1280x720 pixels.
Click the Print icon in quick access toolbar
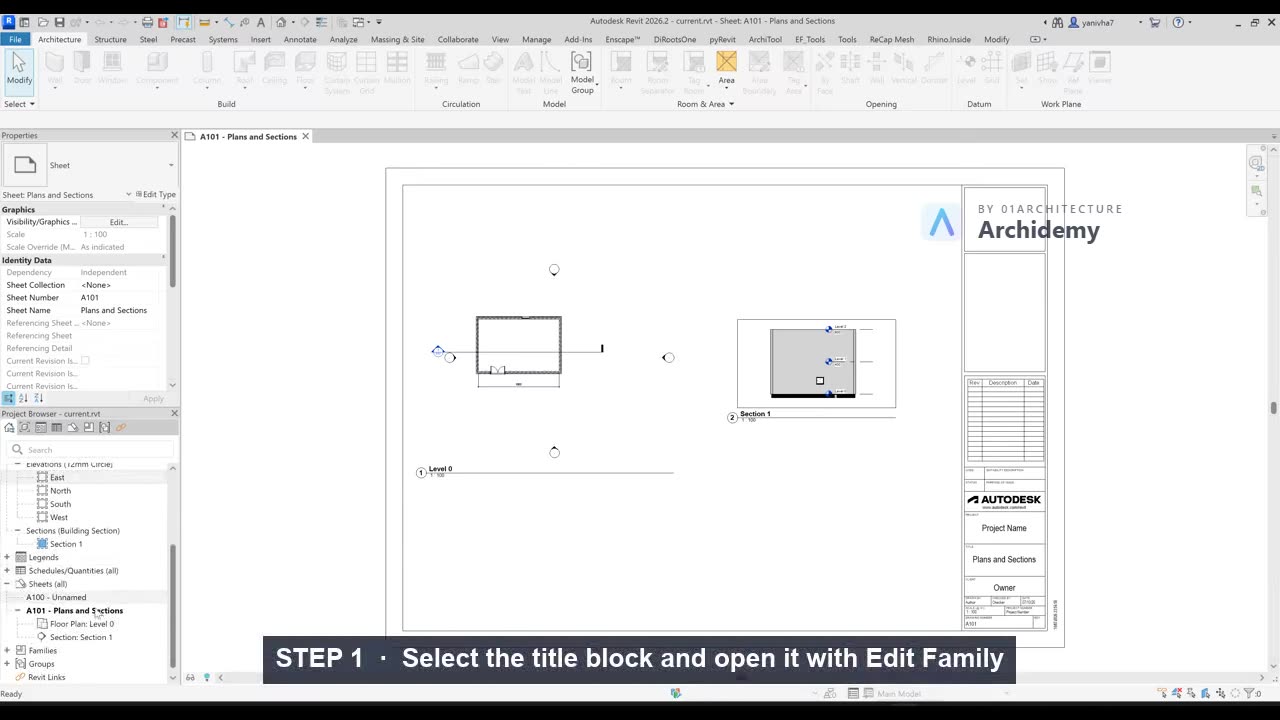tap(148, 22)
